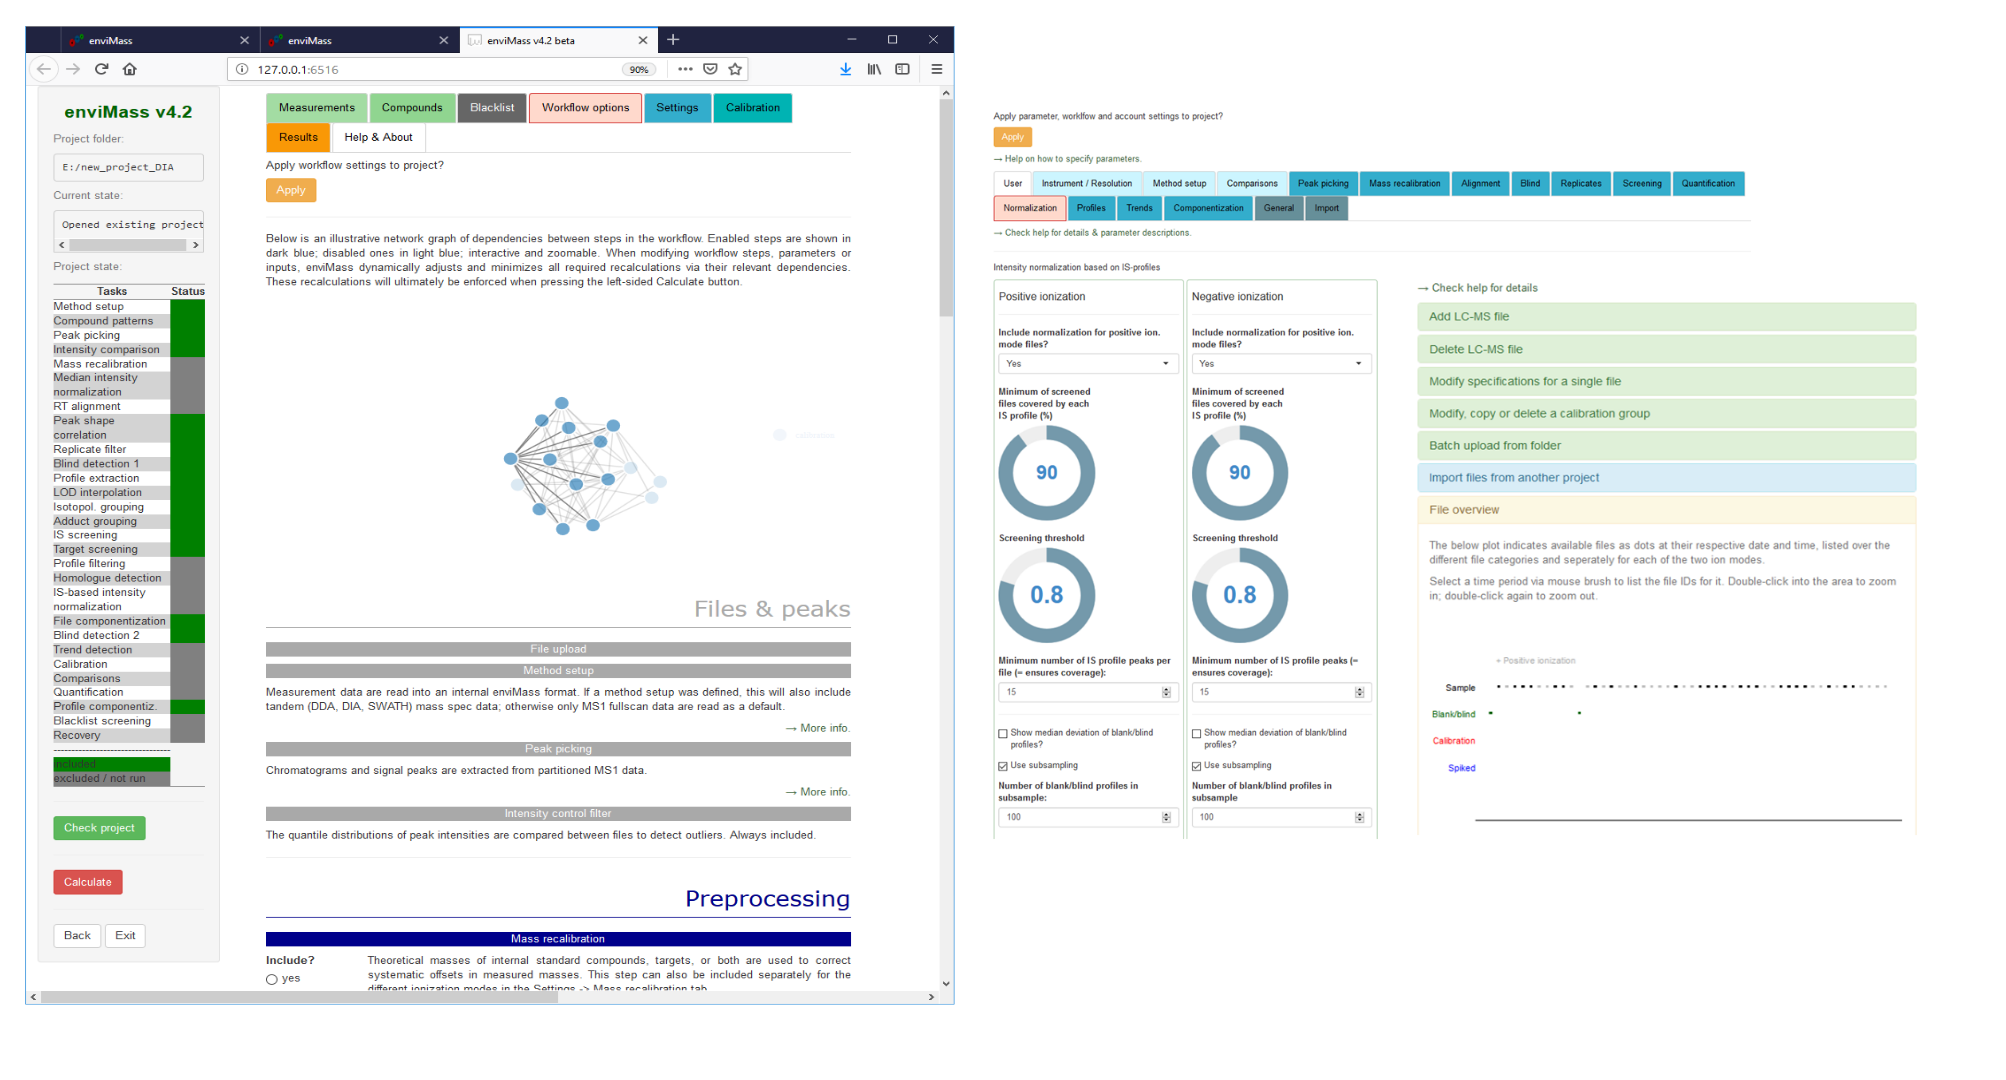This screenshot has width=2006, height=1080.
Task: Open the Instrument / Resolution settings tab
Action: 1086,183
